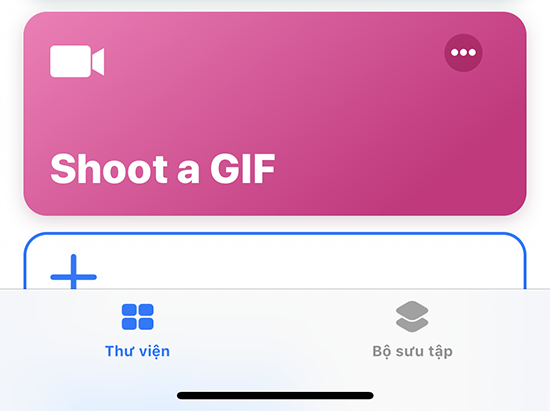Expand options with the circular dots button
This screenshot has width=550, height=411.
463,53
